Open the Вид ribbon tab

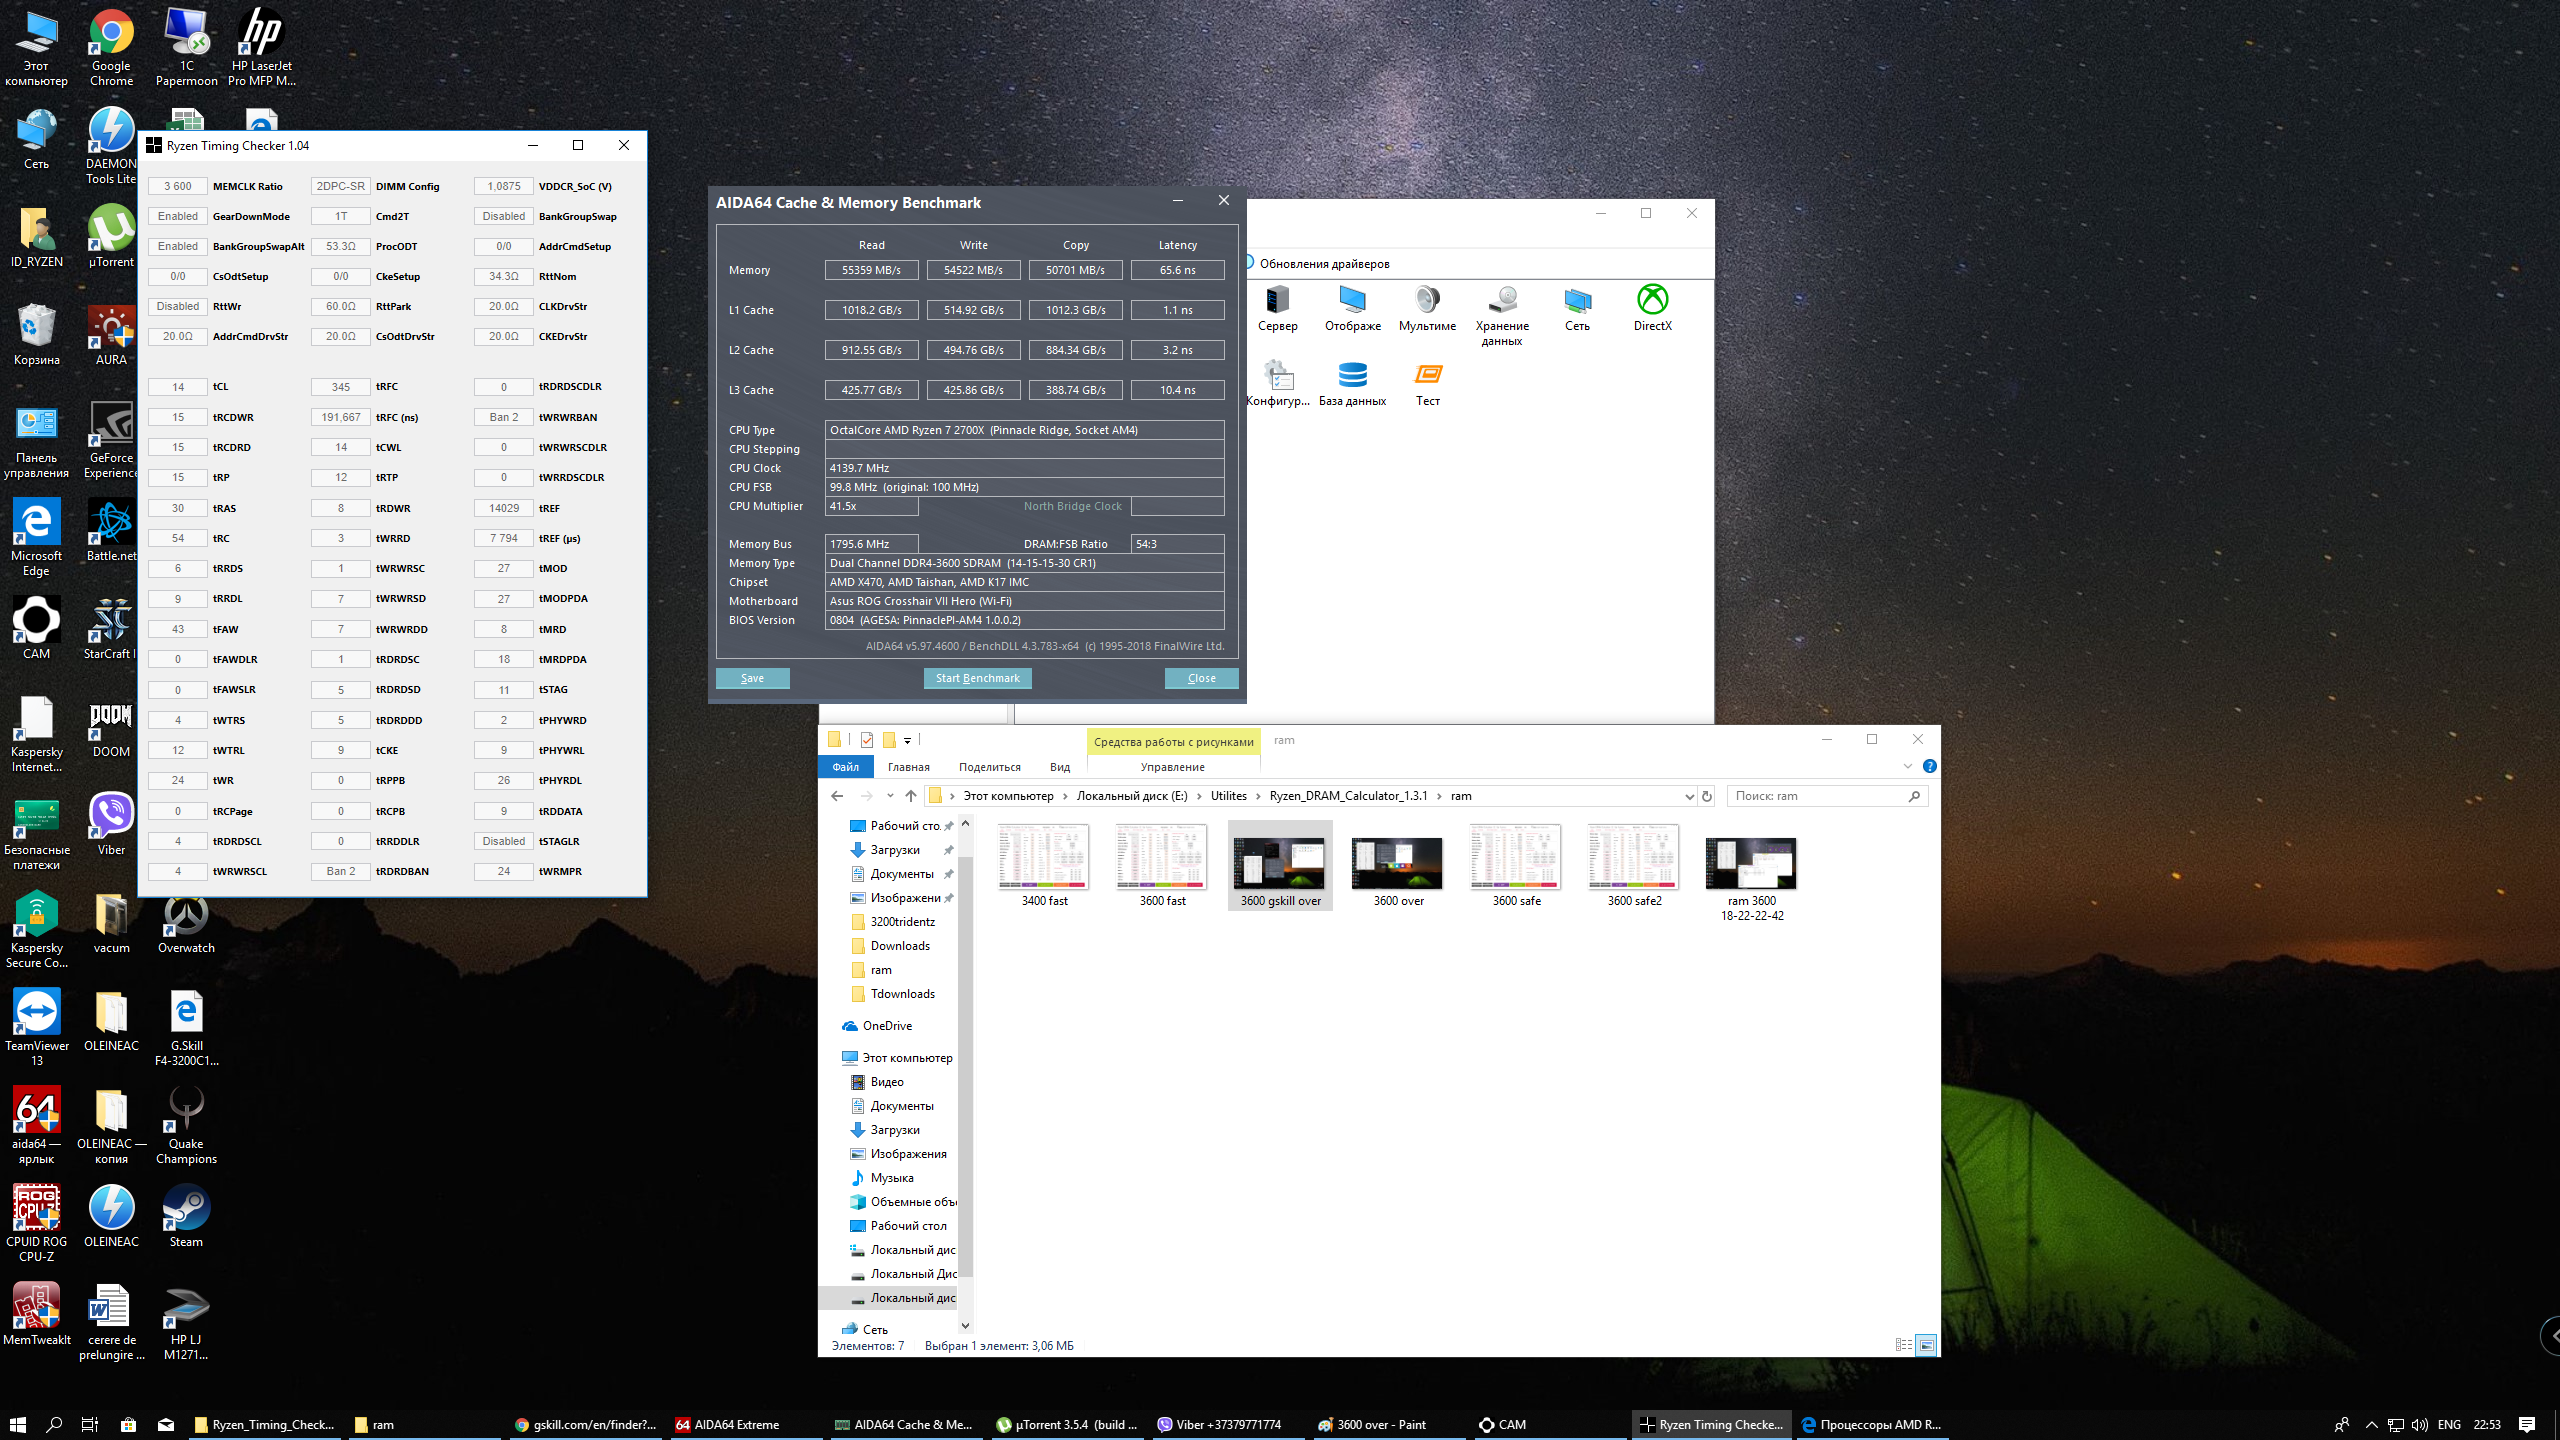[1059, 767]
